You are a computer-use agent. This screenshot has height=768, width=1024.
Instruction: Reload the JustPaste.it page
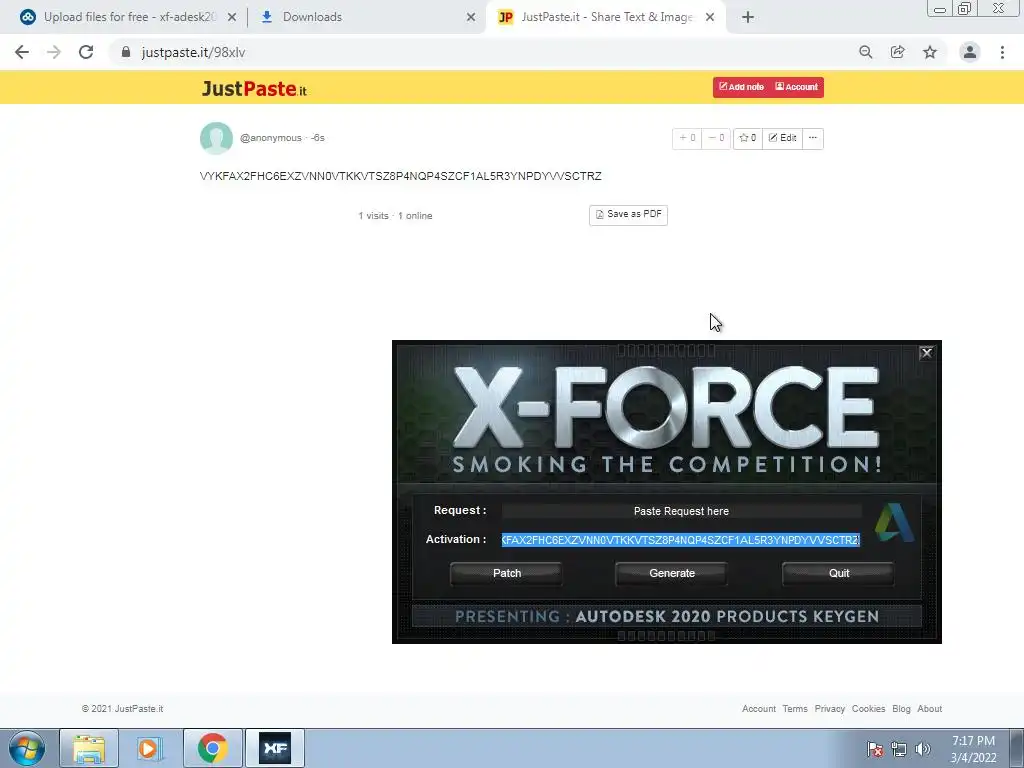coord(86,52)
